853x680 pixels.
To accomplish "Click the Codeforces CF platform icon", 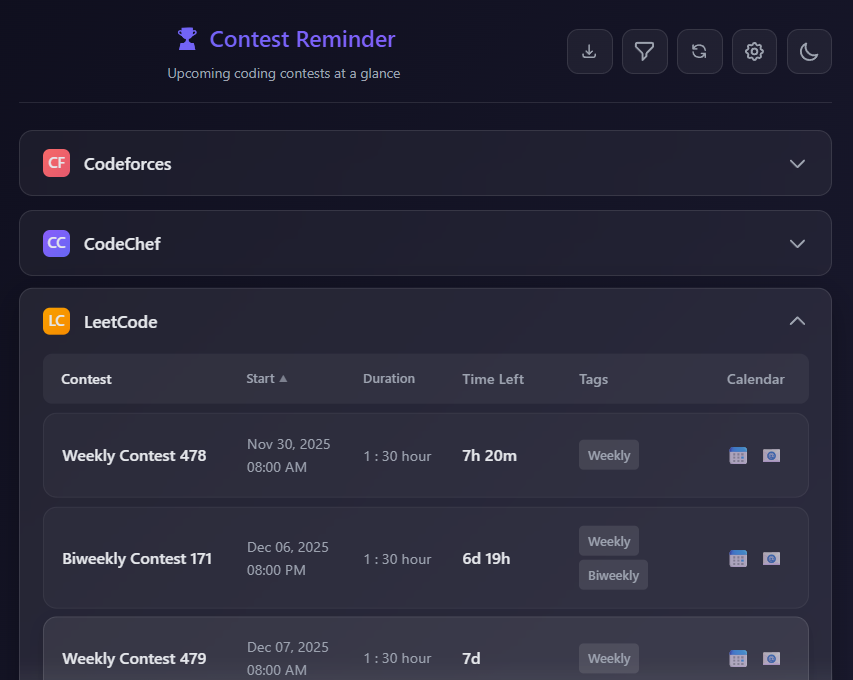I will [x=56, y=162].
